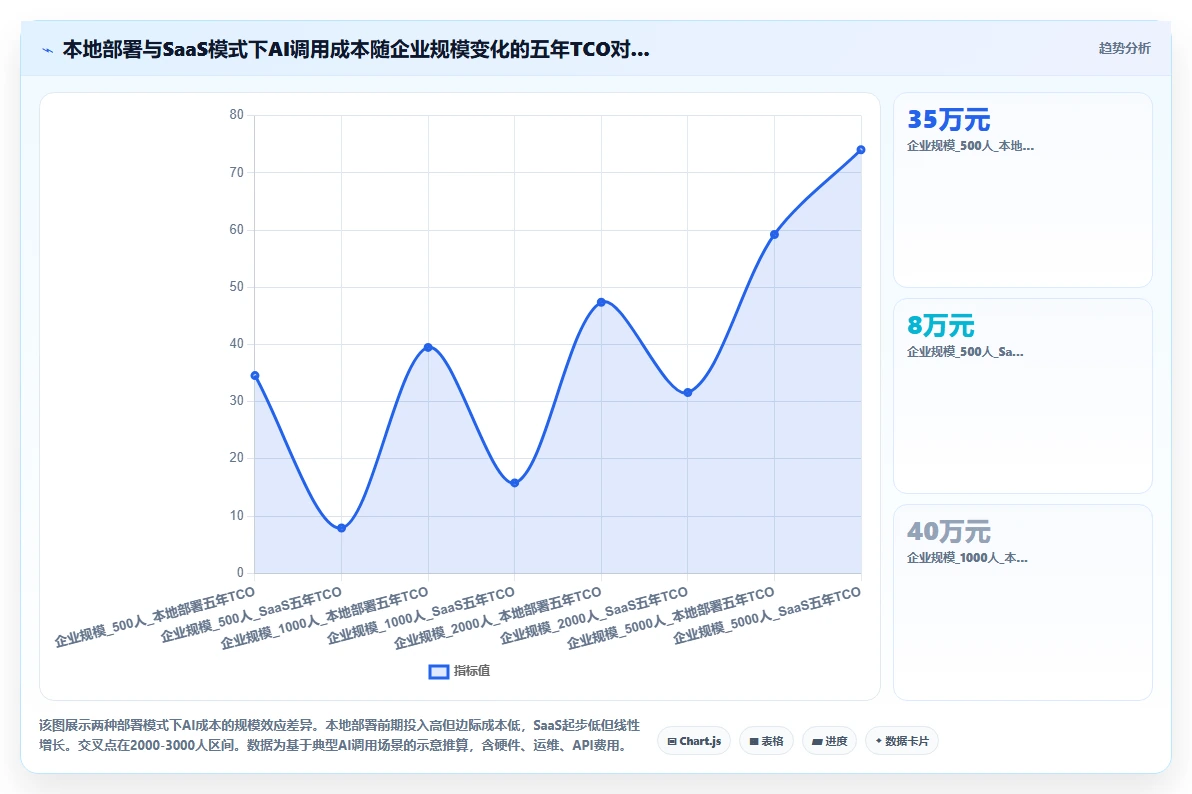Click the 指标值 legend label

[x=472, y=671]
